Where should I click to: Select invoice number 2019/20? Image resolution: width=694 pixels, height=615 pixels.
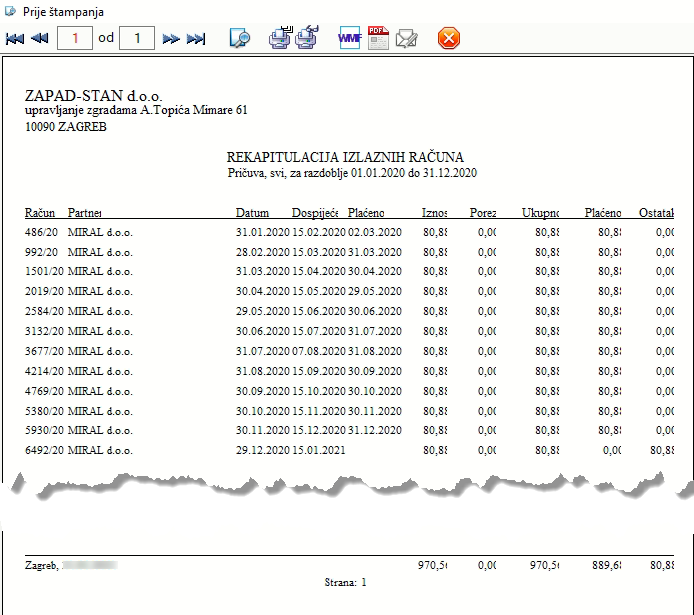(x=44, y=291)
